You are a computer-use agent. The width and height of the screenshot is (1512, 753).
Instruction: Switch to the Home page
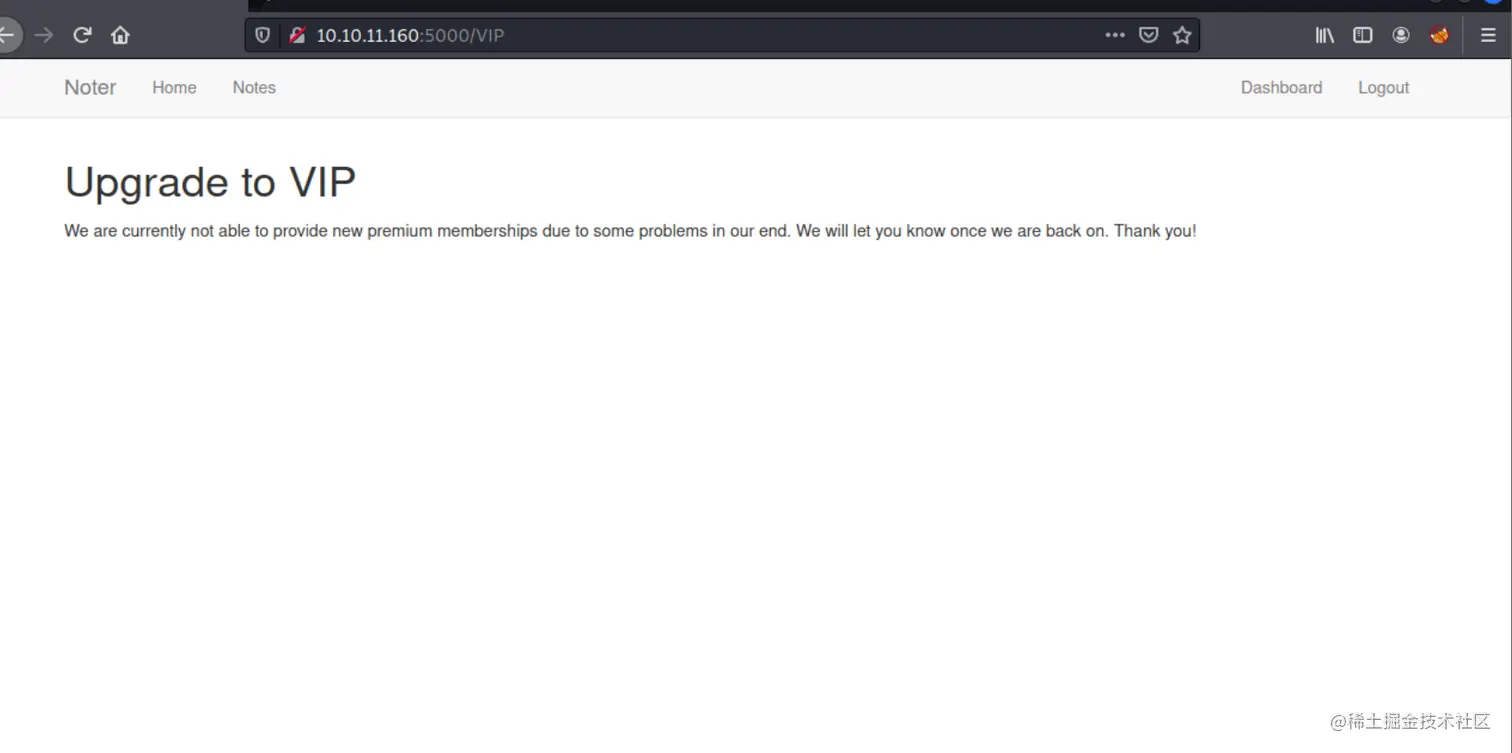(x=174, y=88)
